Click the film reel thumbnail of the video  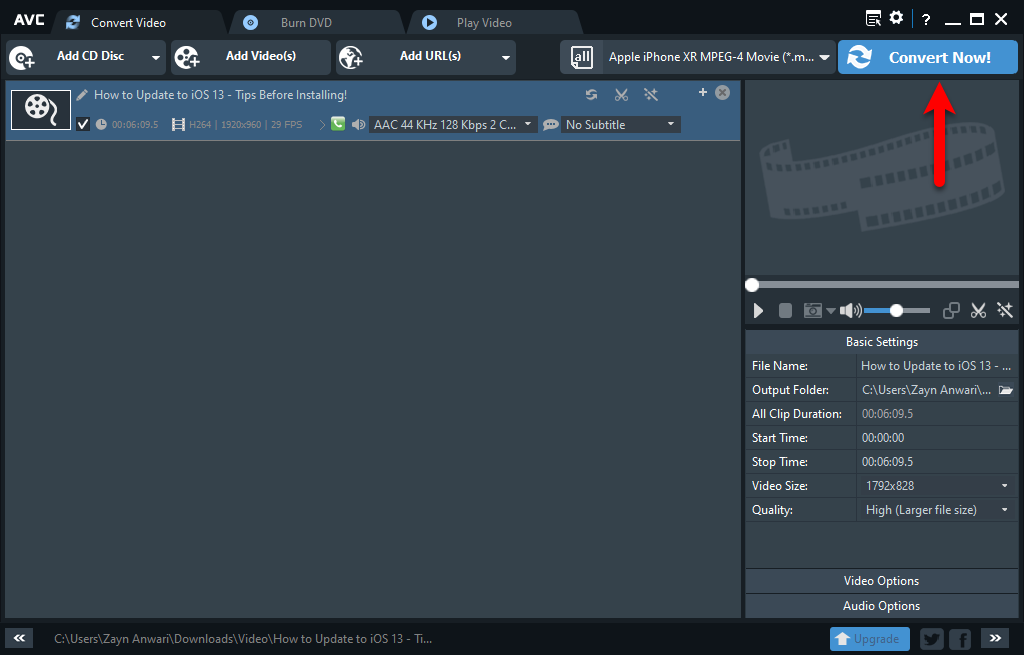coord(41,110)
